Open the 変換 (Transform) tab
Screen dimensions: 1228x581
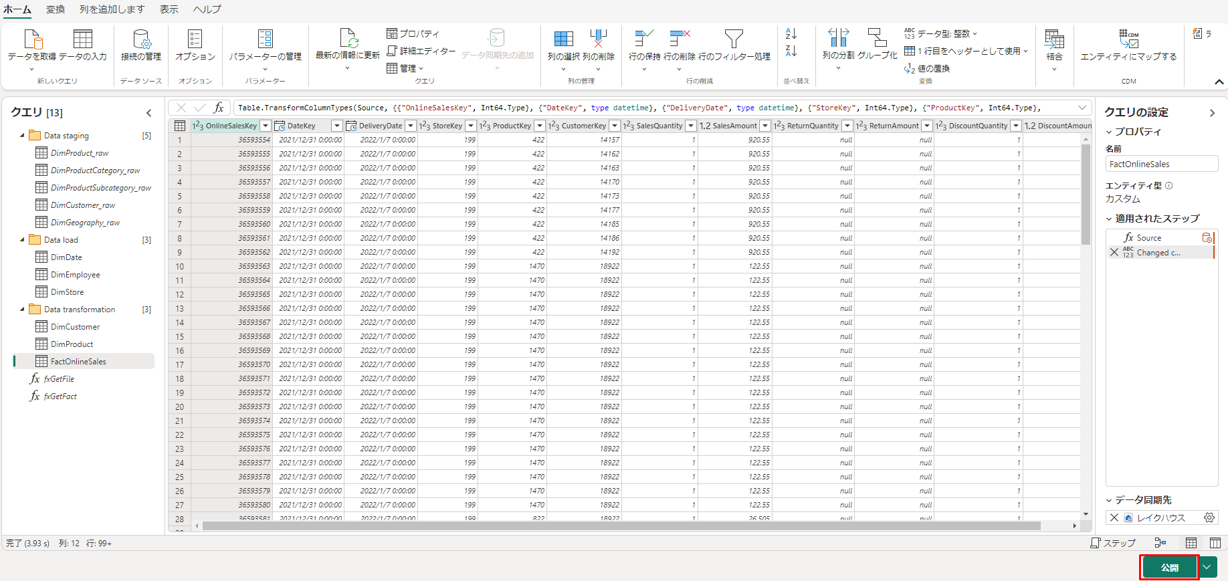(55, 9)
